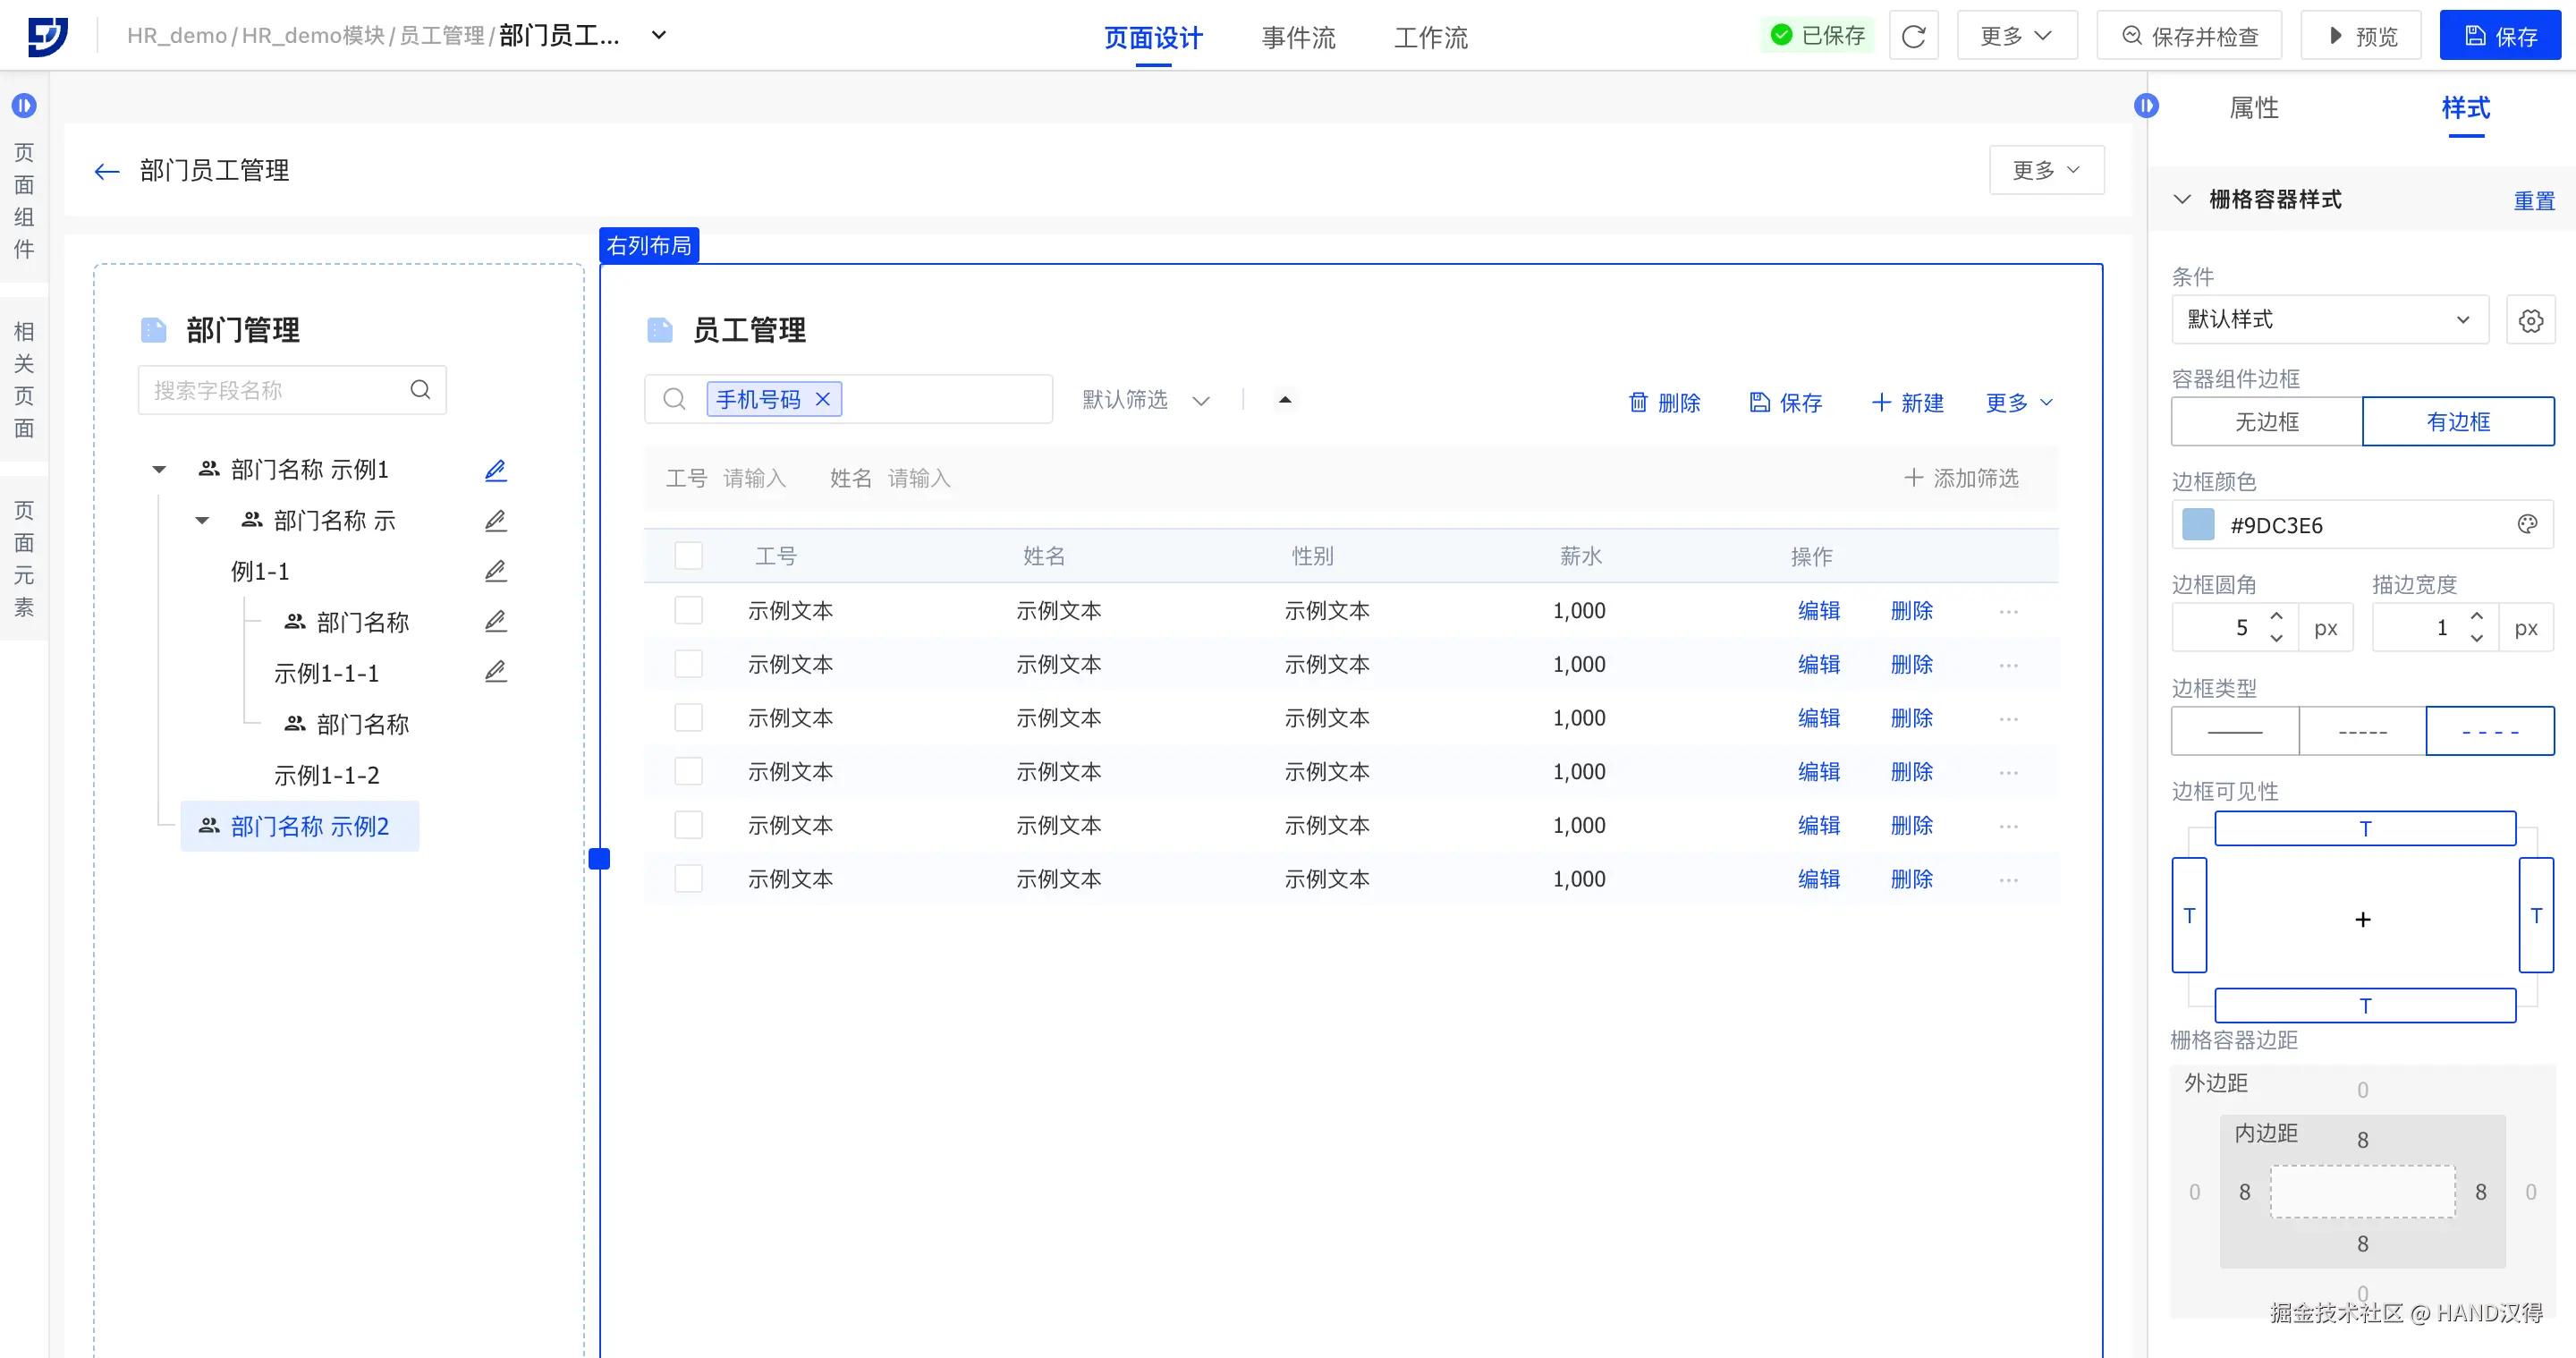Image resolution: width=2576 pixels, height=1358 pixels.
Task: Click the palette icon in the border color field
Action: 2527,525
